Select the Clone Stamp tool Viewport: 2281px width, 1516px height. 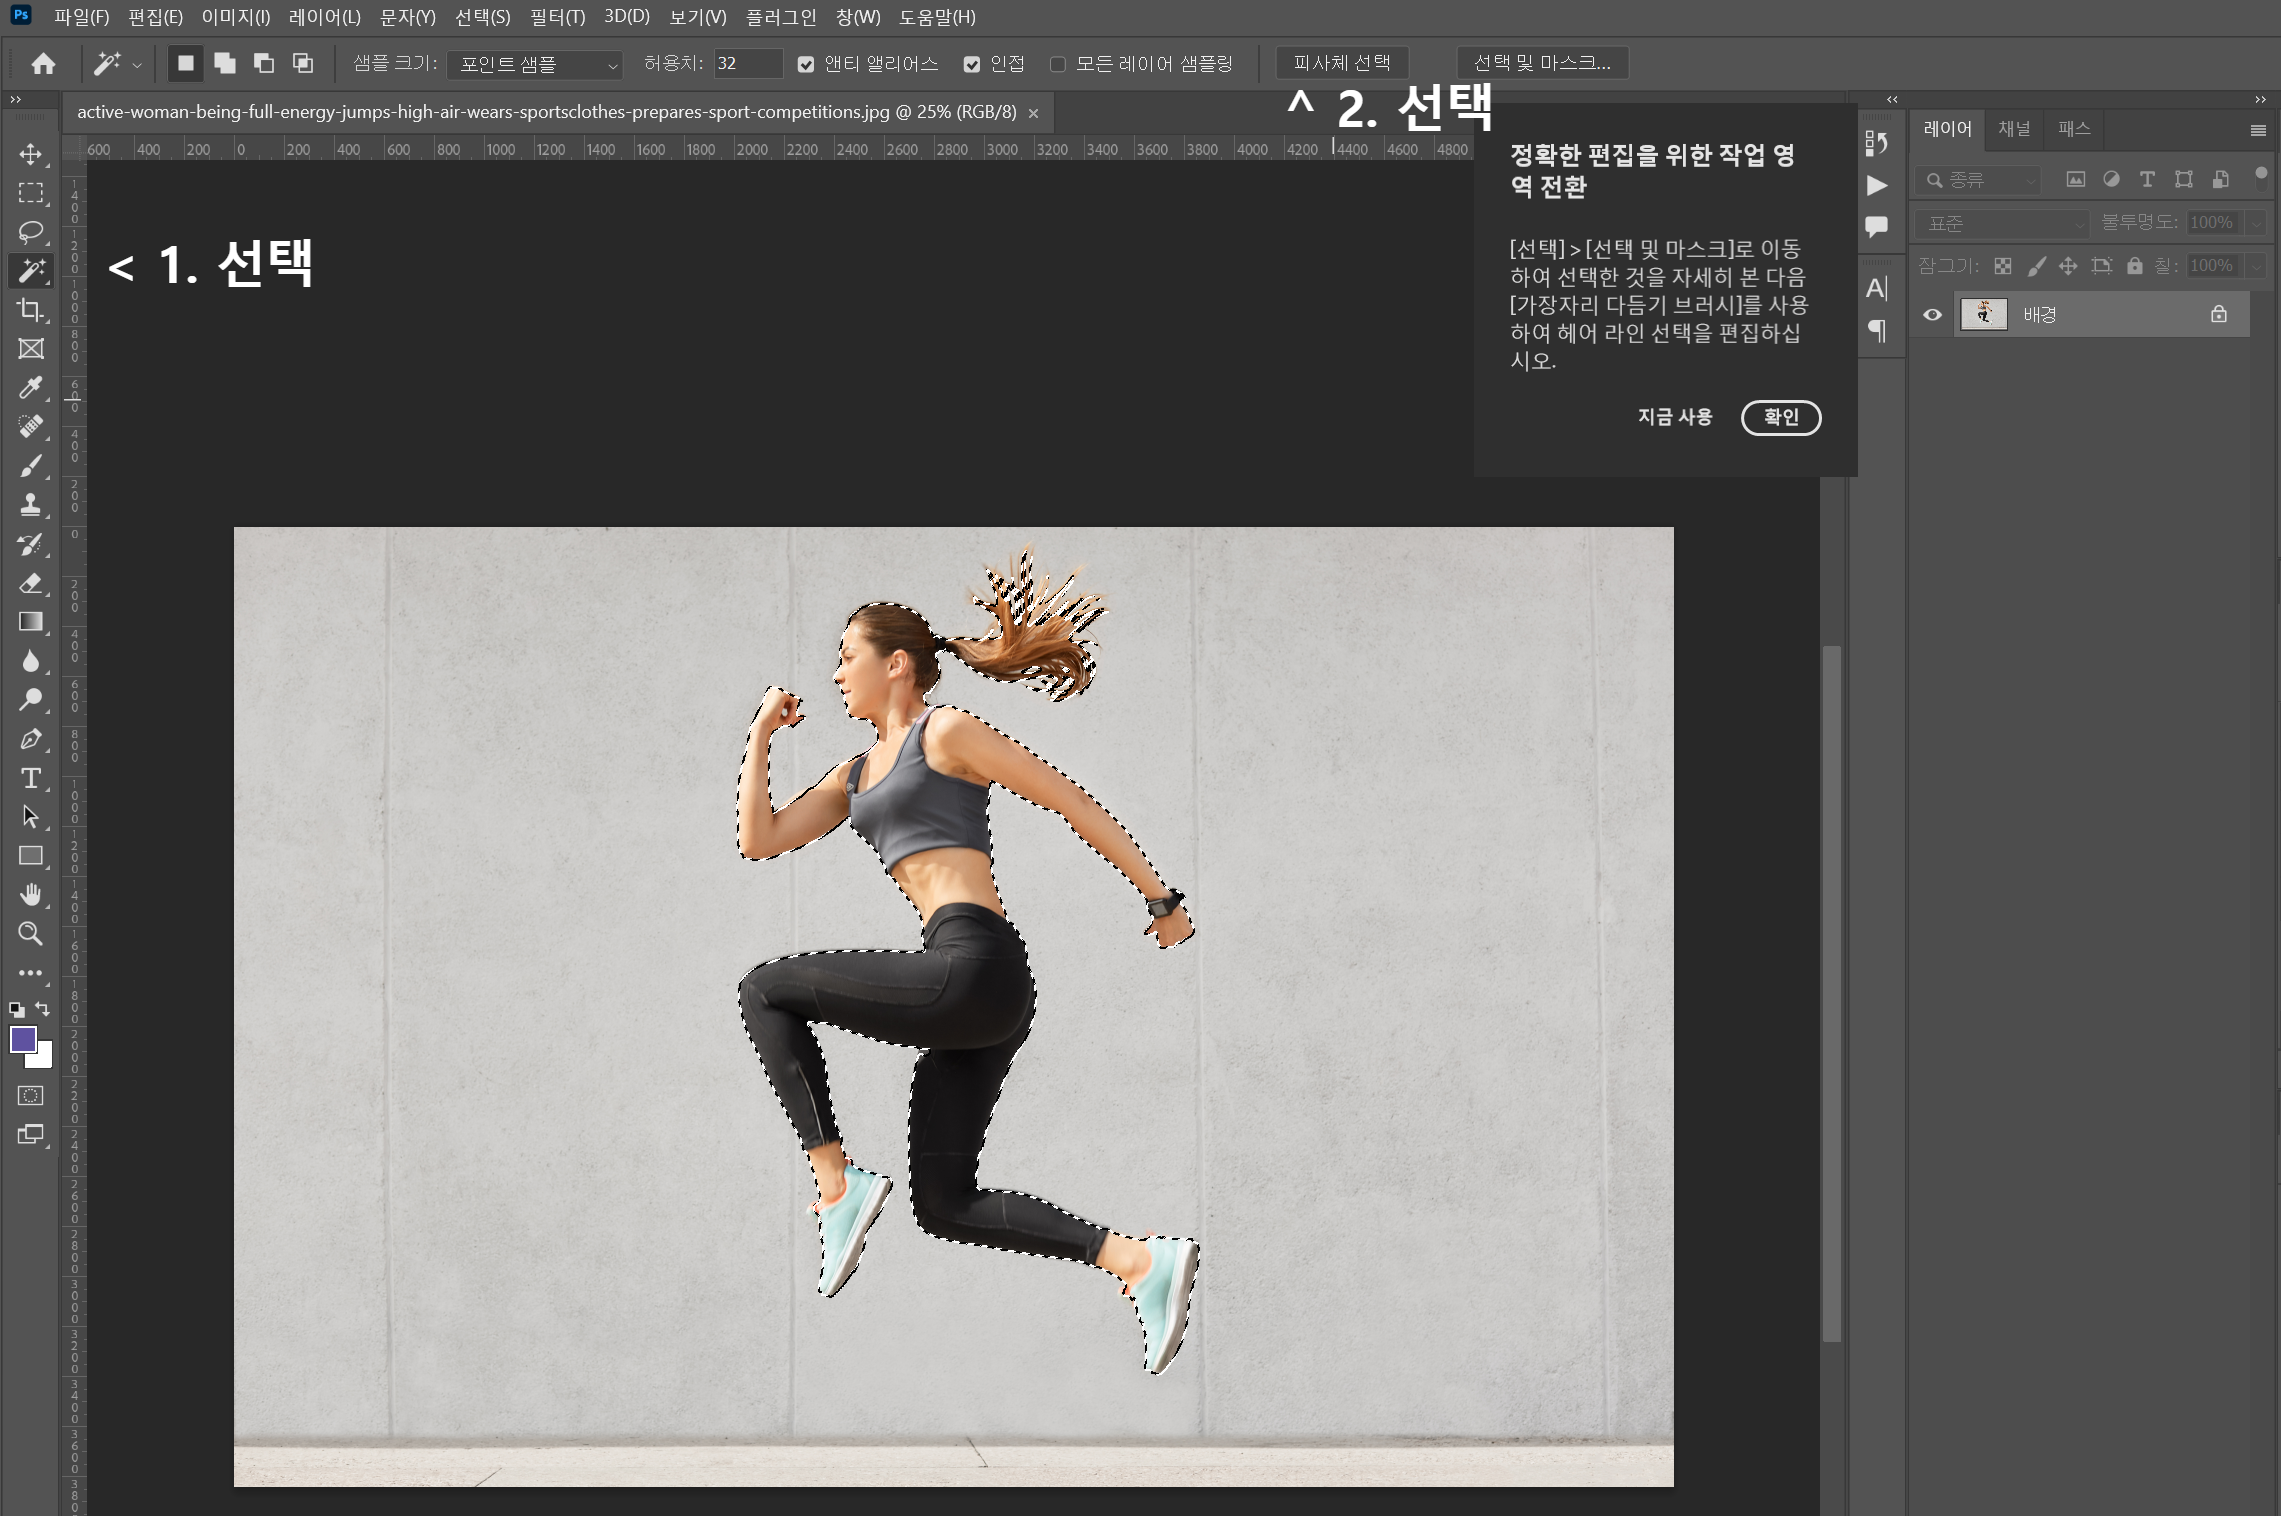pyautogui.click(x=31, y=505)
